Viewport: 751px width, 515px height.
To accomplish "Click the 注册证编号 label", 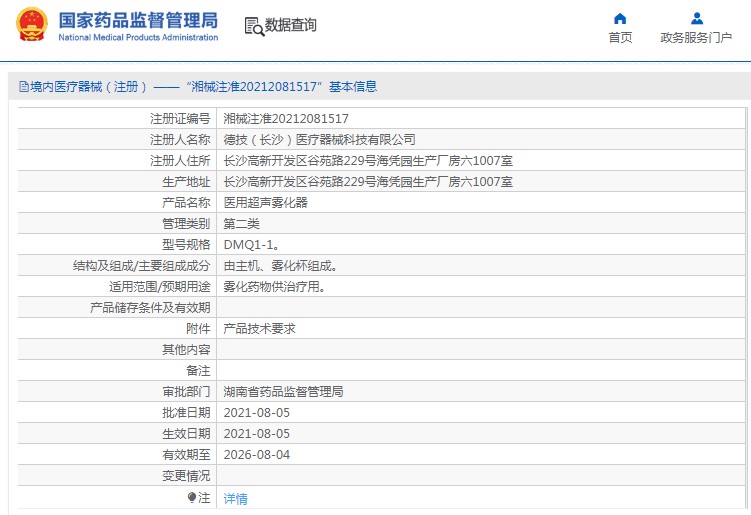I will (x=180, y=118).
